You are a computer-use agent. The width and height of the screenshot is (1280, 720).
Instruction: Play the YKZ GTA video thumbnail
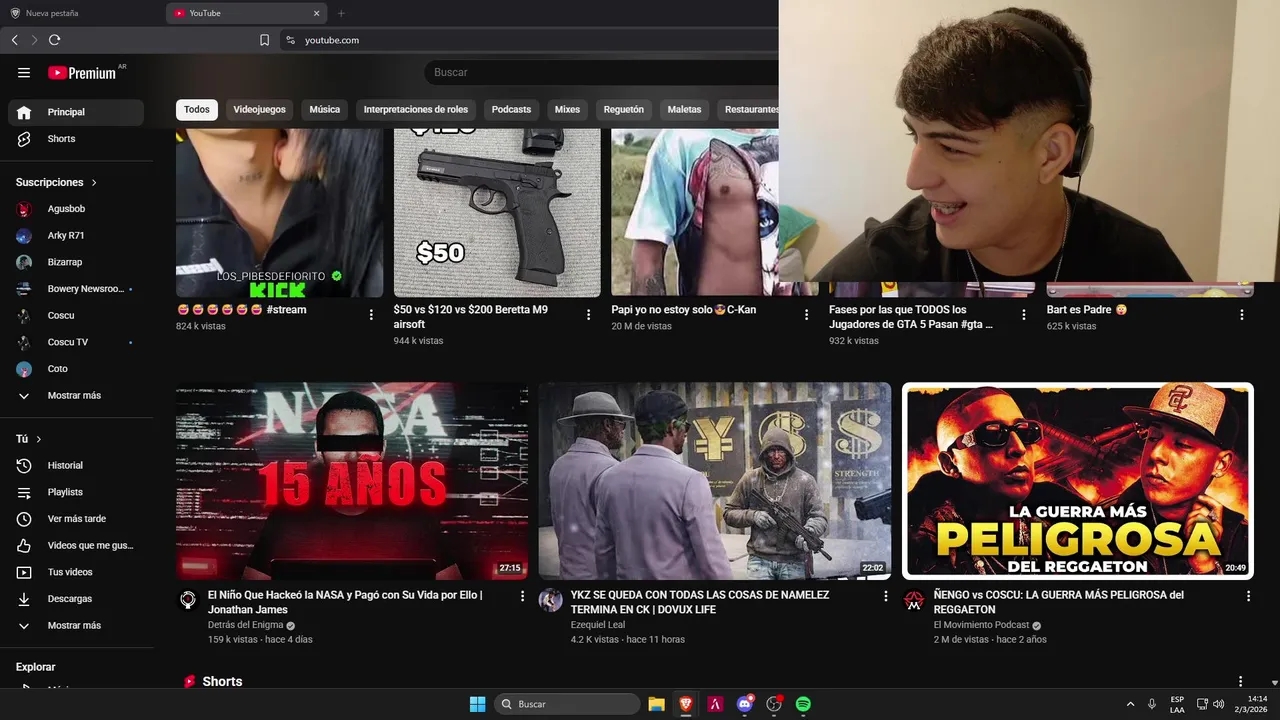[714, 481]
